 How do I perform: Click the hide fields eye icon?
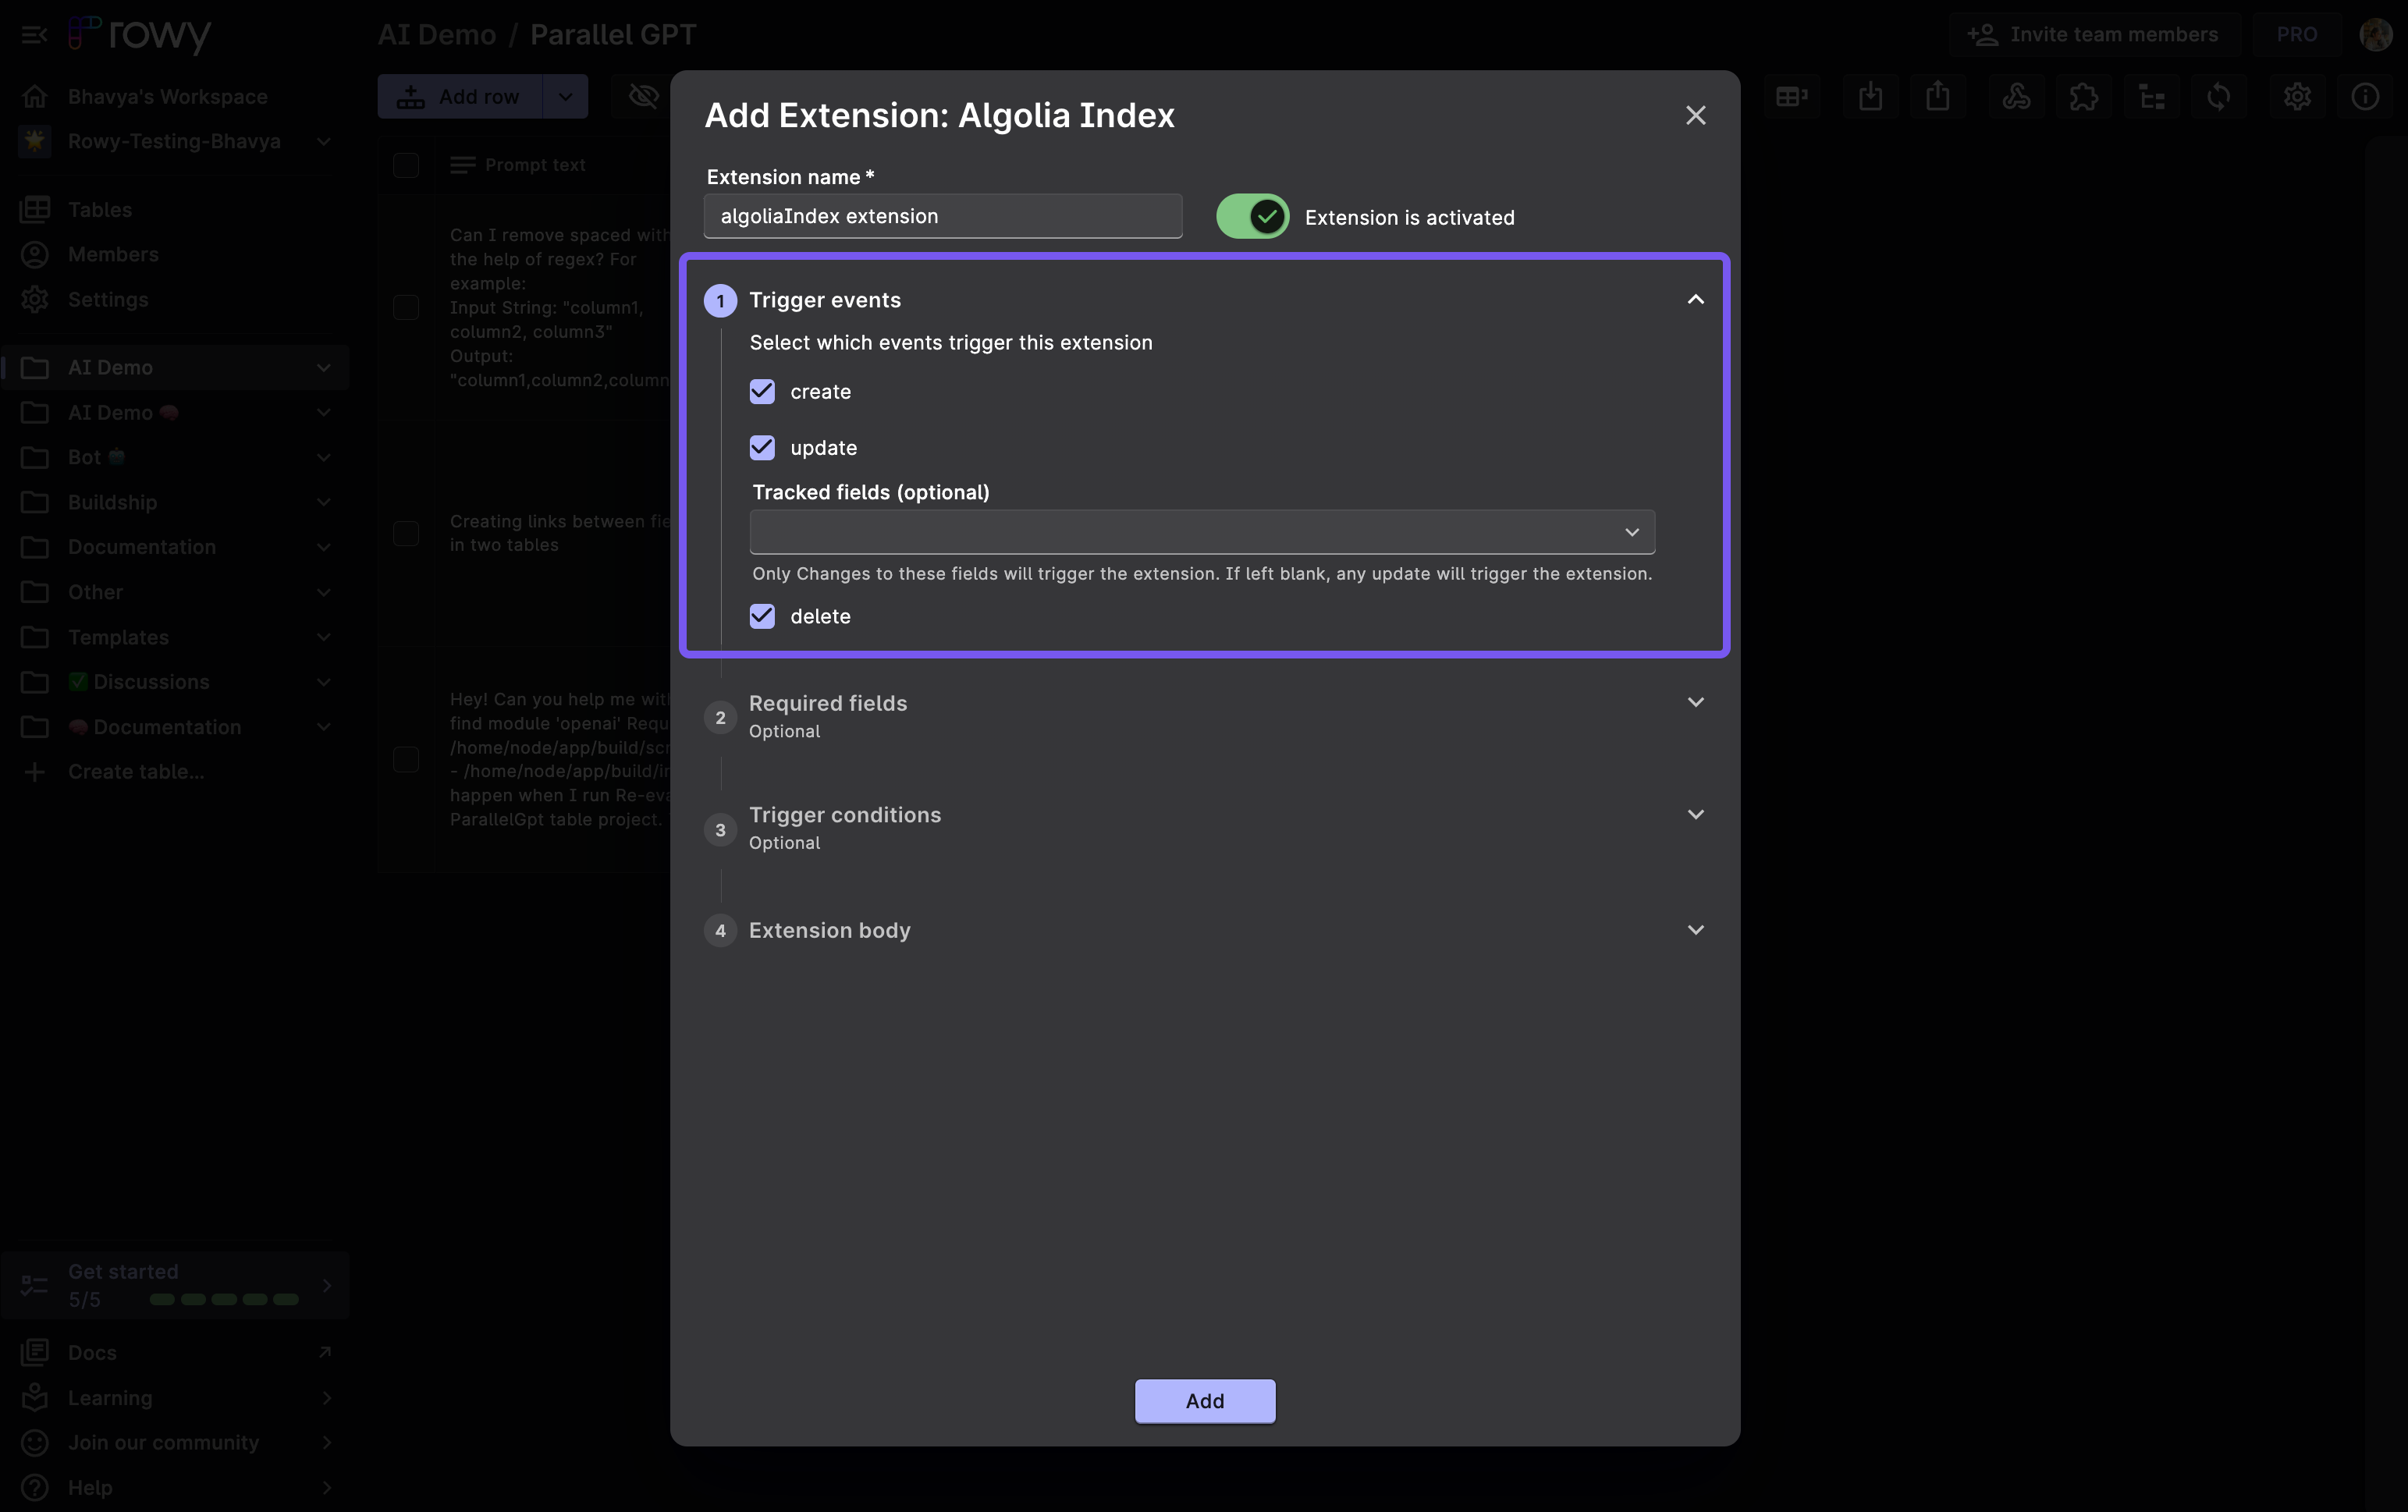tap(643, 96)
